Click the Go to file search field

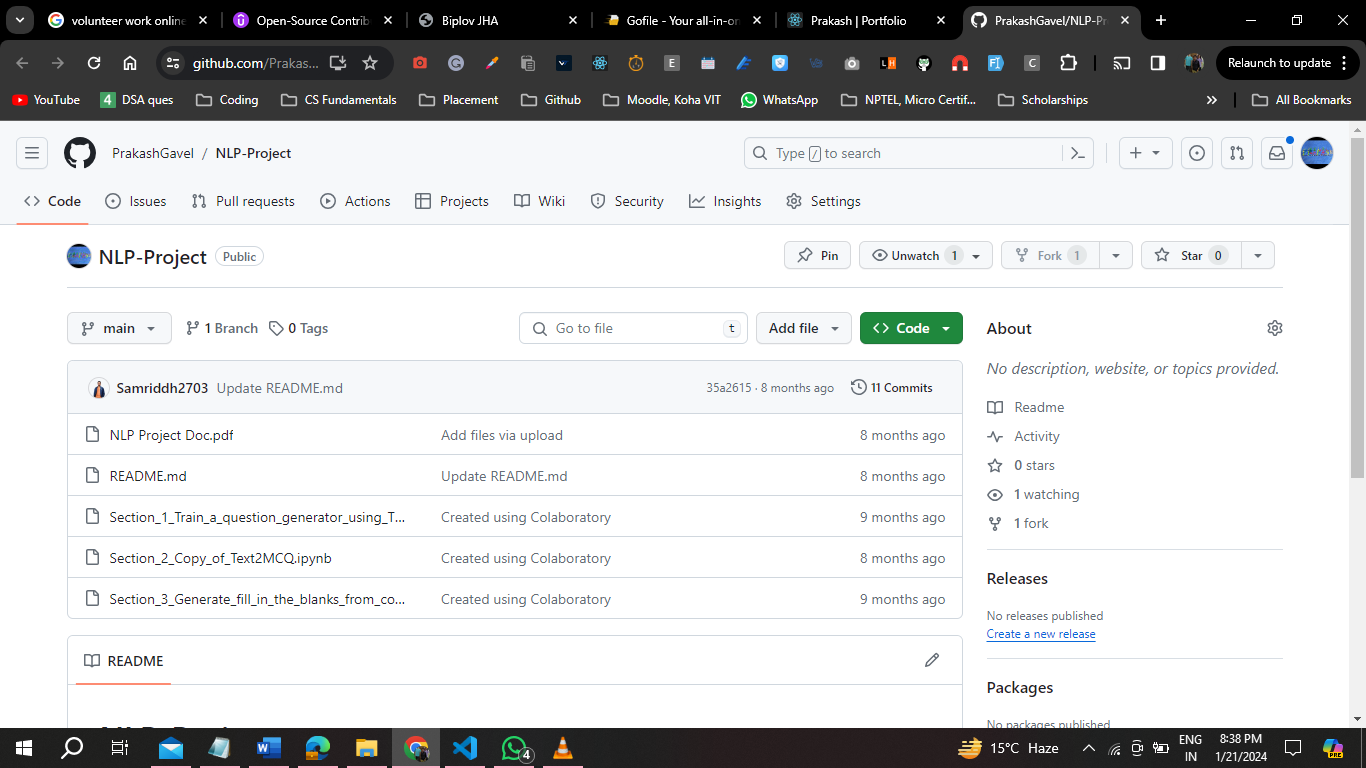(633, 328)
